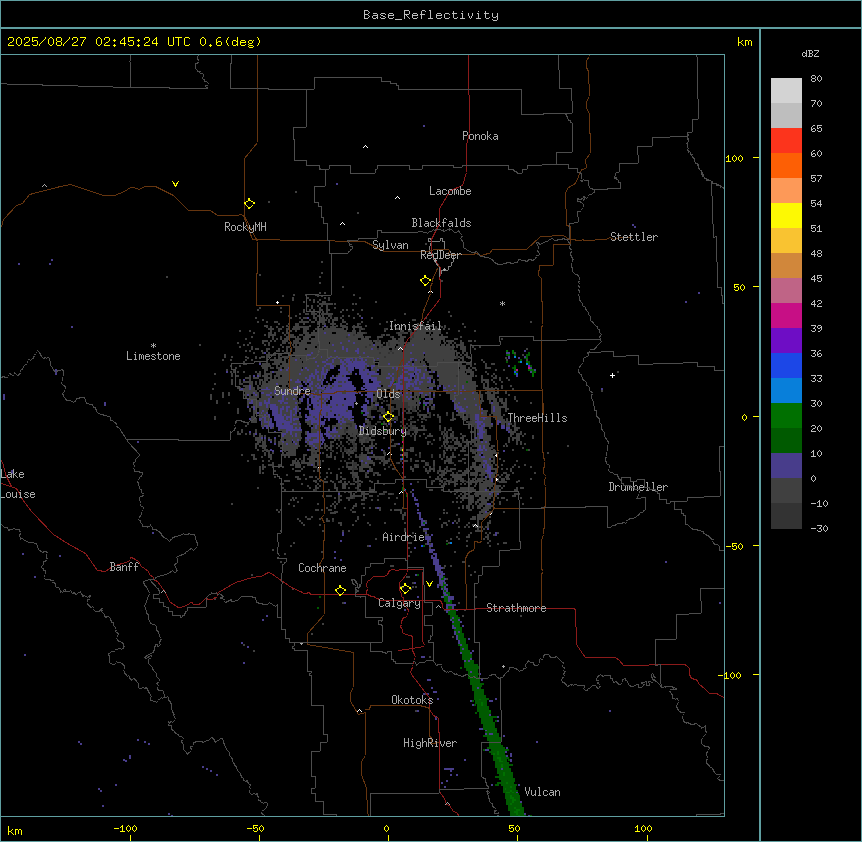The width and height of the screenshot is (862, 842).
Task: Click the -50 tick on right vertical axis
Action: tap(734, 546)
